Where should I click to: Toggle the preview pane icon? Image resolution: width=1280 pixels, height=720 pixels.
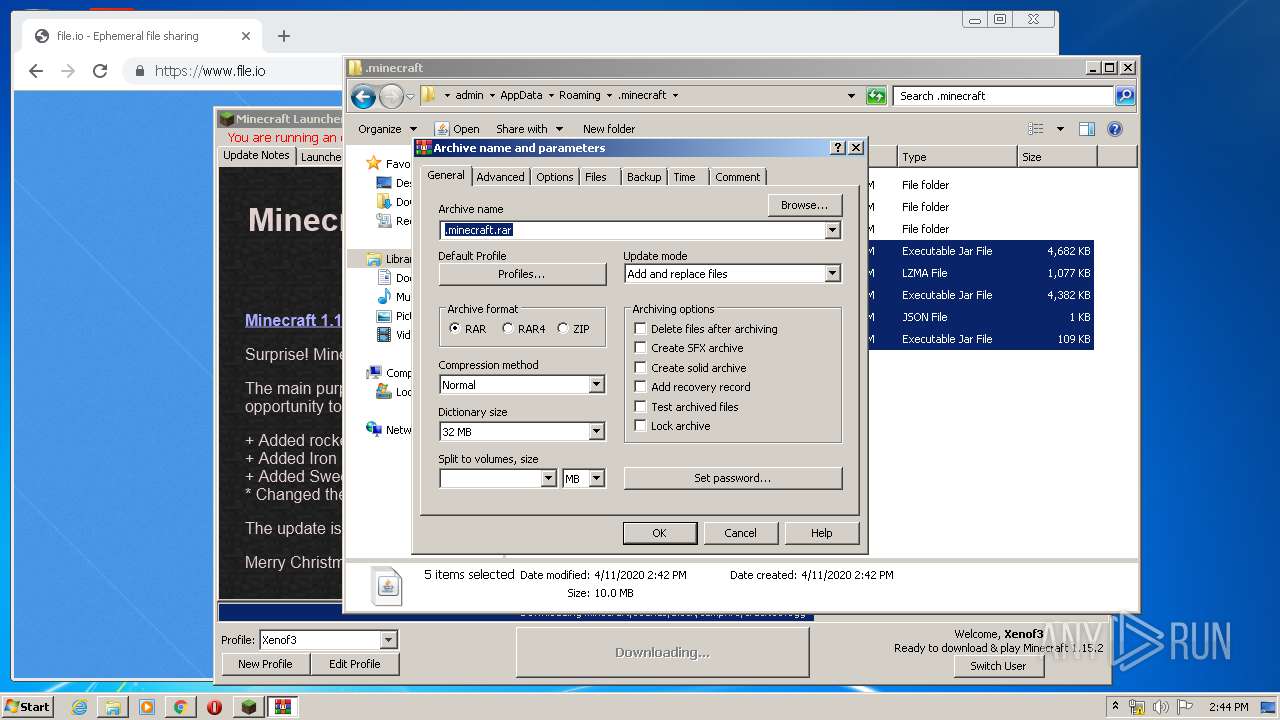[1087, 129]
